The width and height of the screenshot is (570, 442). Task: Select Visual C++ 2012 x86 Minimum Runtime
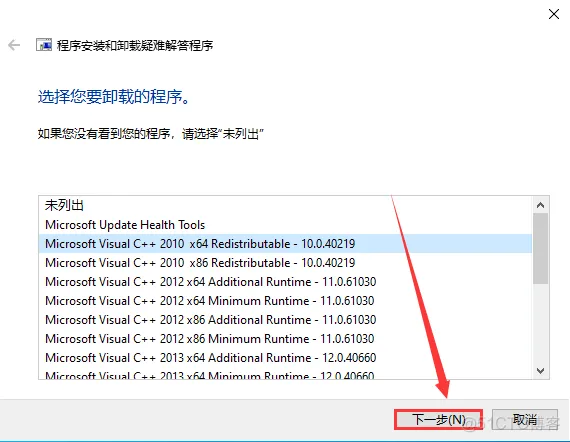pyautogui.click(x=285, y=338)
